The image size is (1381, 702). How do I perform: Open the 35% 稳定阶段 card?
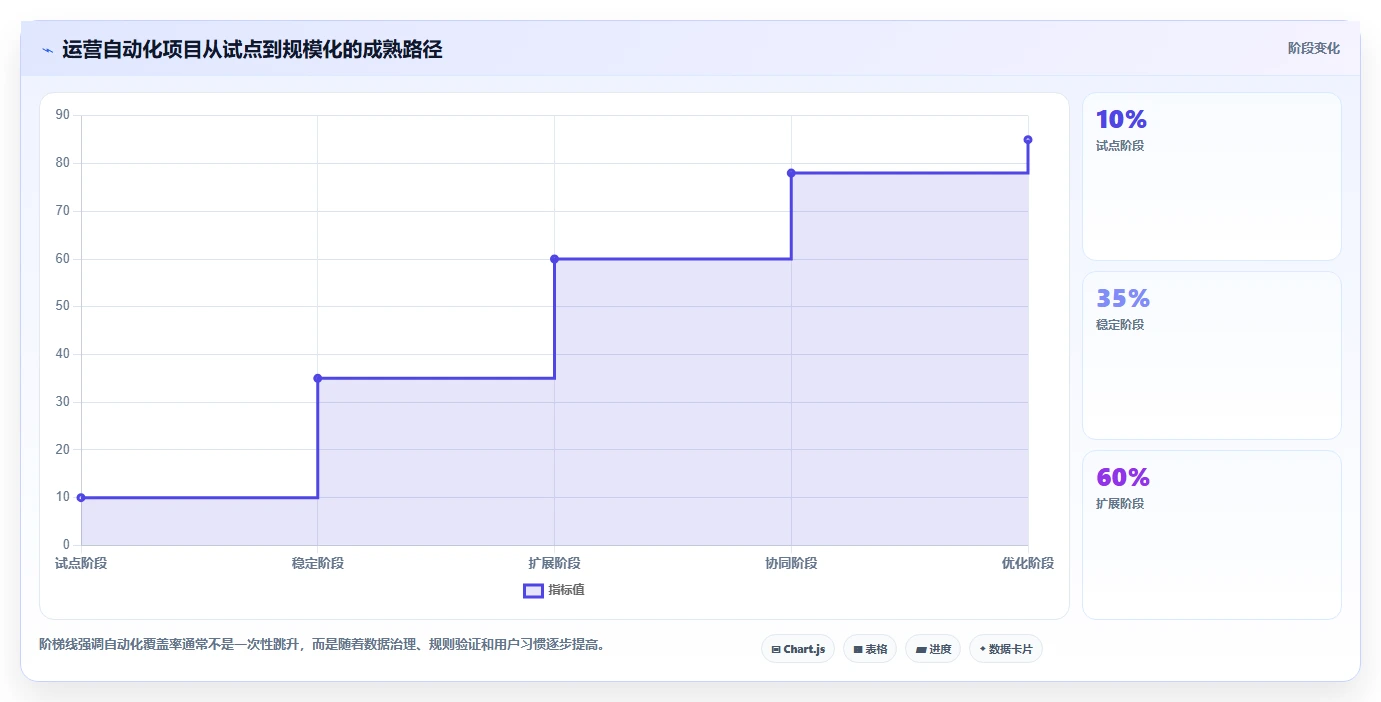click(1212, 356)
